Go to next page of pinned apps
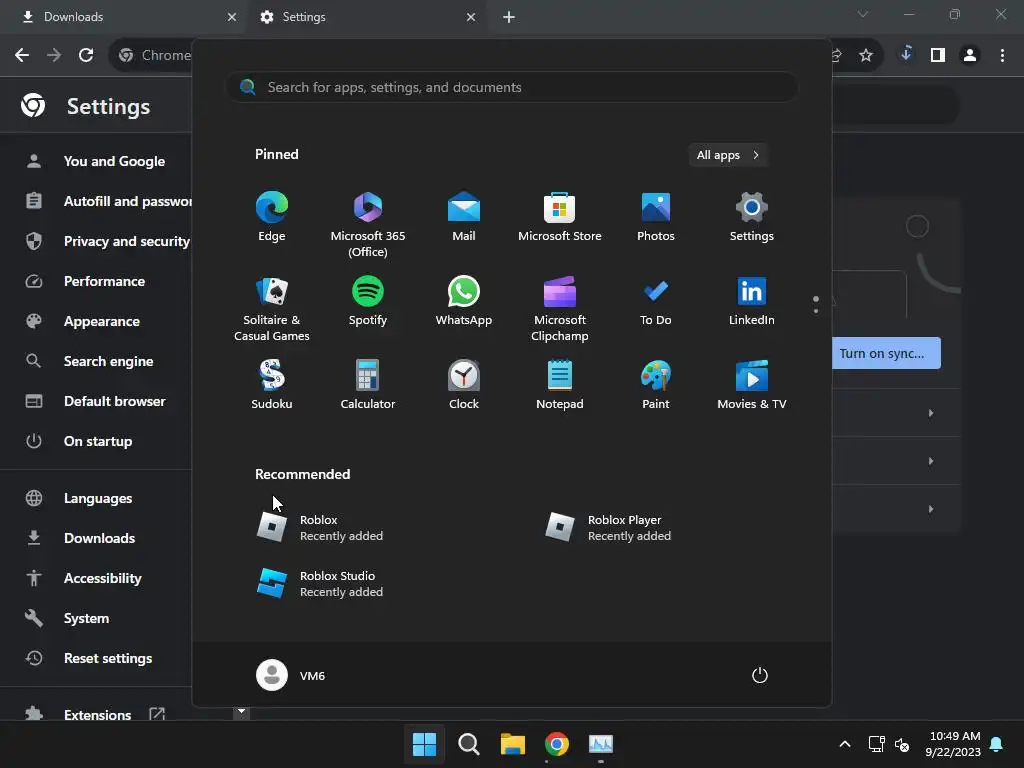 point(816,310)
